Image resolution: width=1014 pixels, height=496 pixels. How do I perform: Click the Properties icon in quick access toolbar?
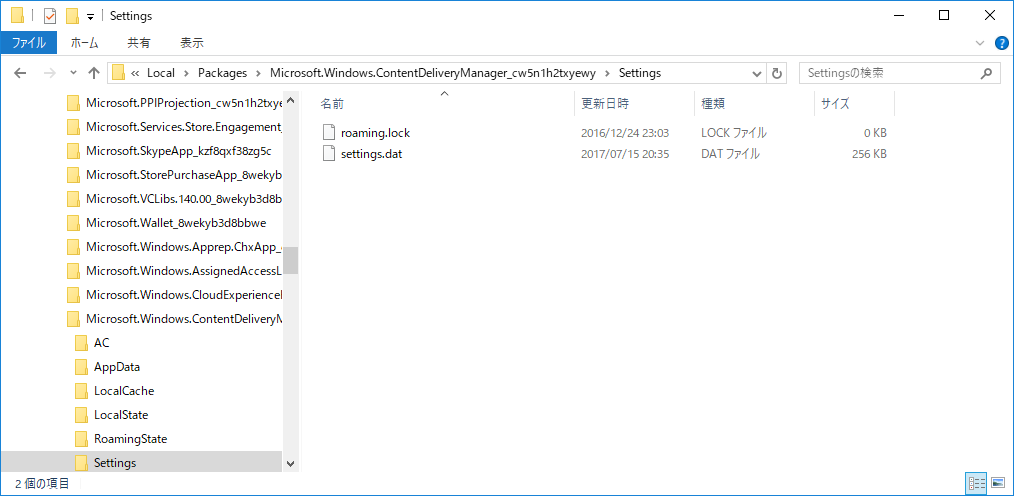click(50, 16)
